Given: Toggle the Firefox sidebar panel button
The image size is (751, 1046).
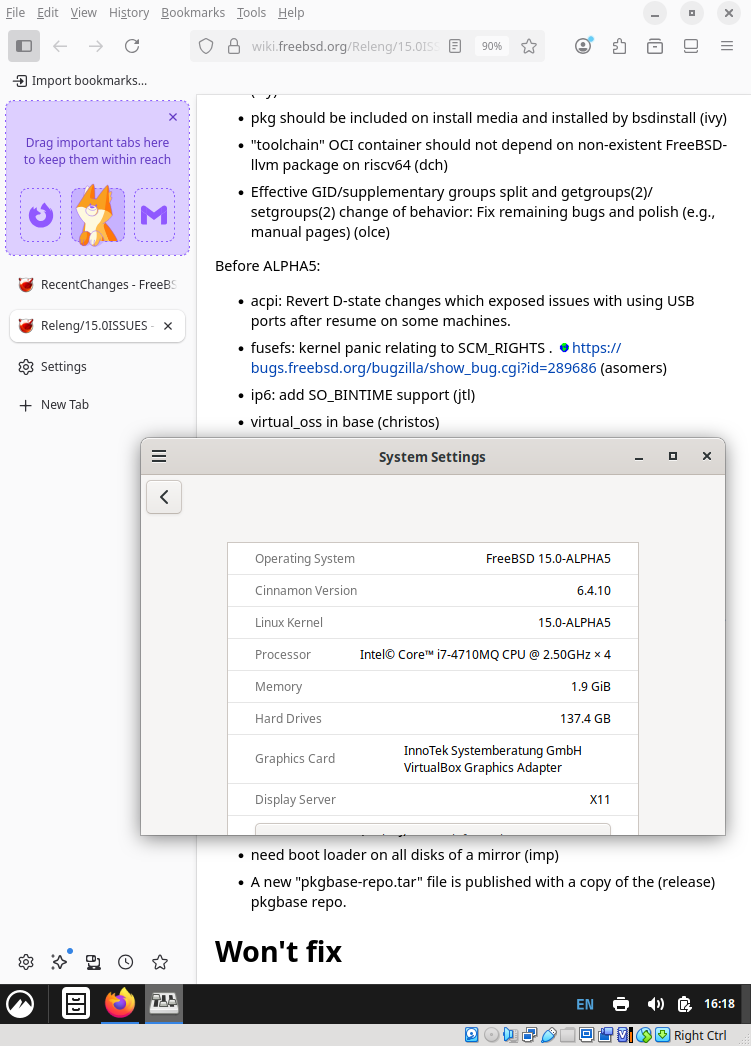Looking at the screenshot, I should coord(24,46).
